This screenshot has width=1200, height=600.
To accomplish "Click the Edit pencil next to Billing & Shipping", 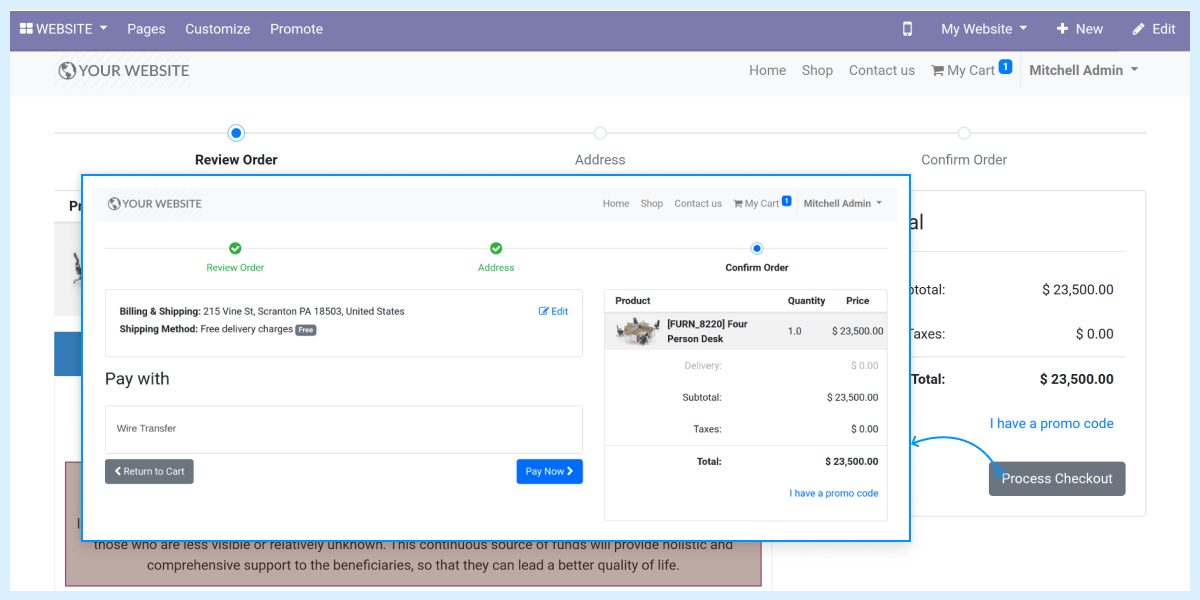I will click(553, 311).
